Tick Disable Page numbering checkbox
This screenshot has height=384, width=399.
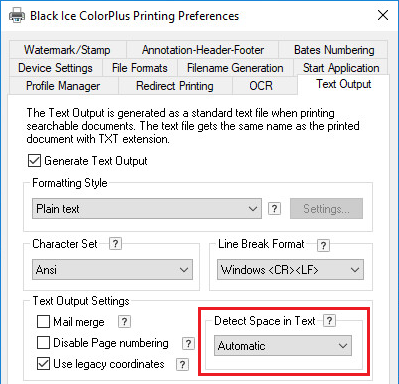43,343
